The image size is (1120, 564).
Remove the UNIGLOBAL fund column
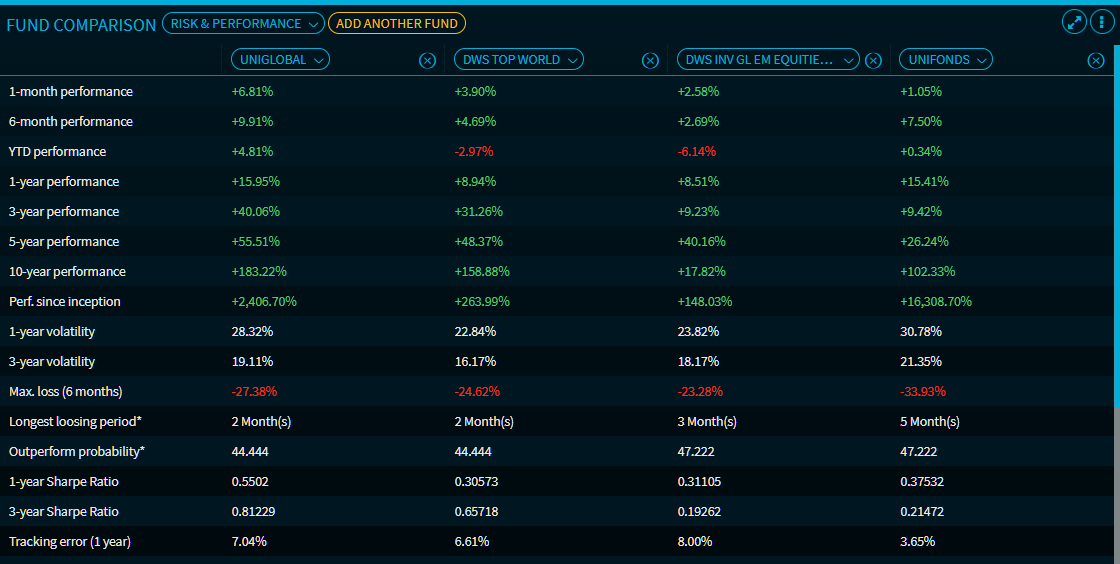click(427, 60)
